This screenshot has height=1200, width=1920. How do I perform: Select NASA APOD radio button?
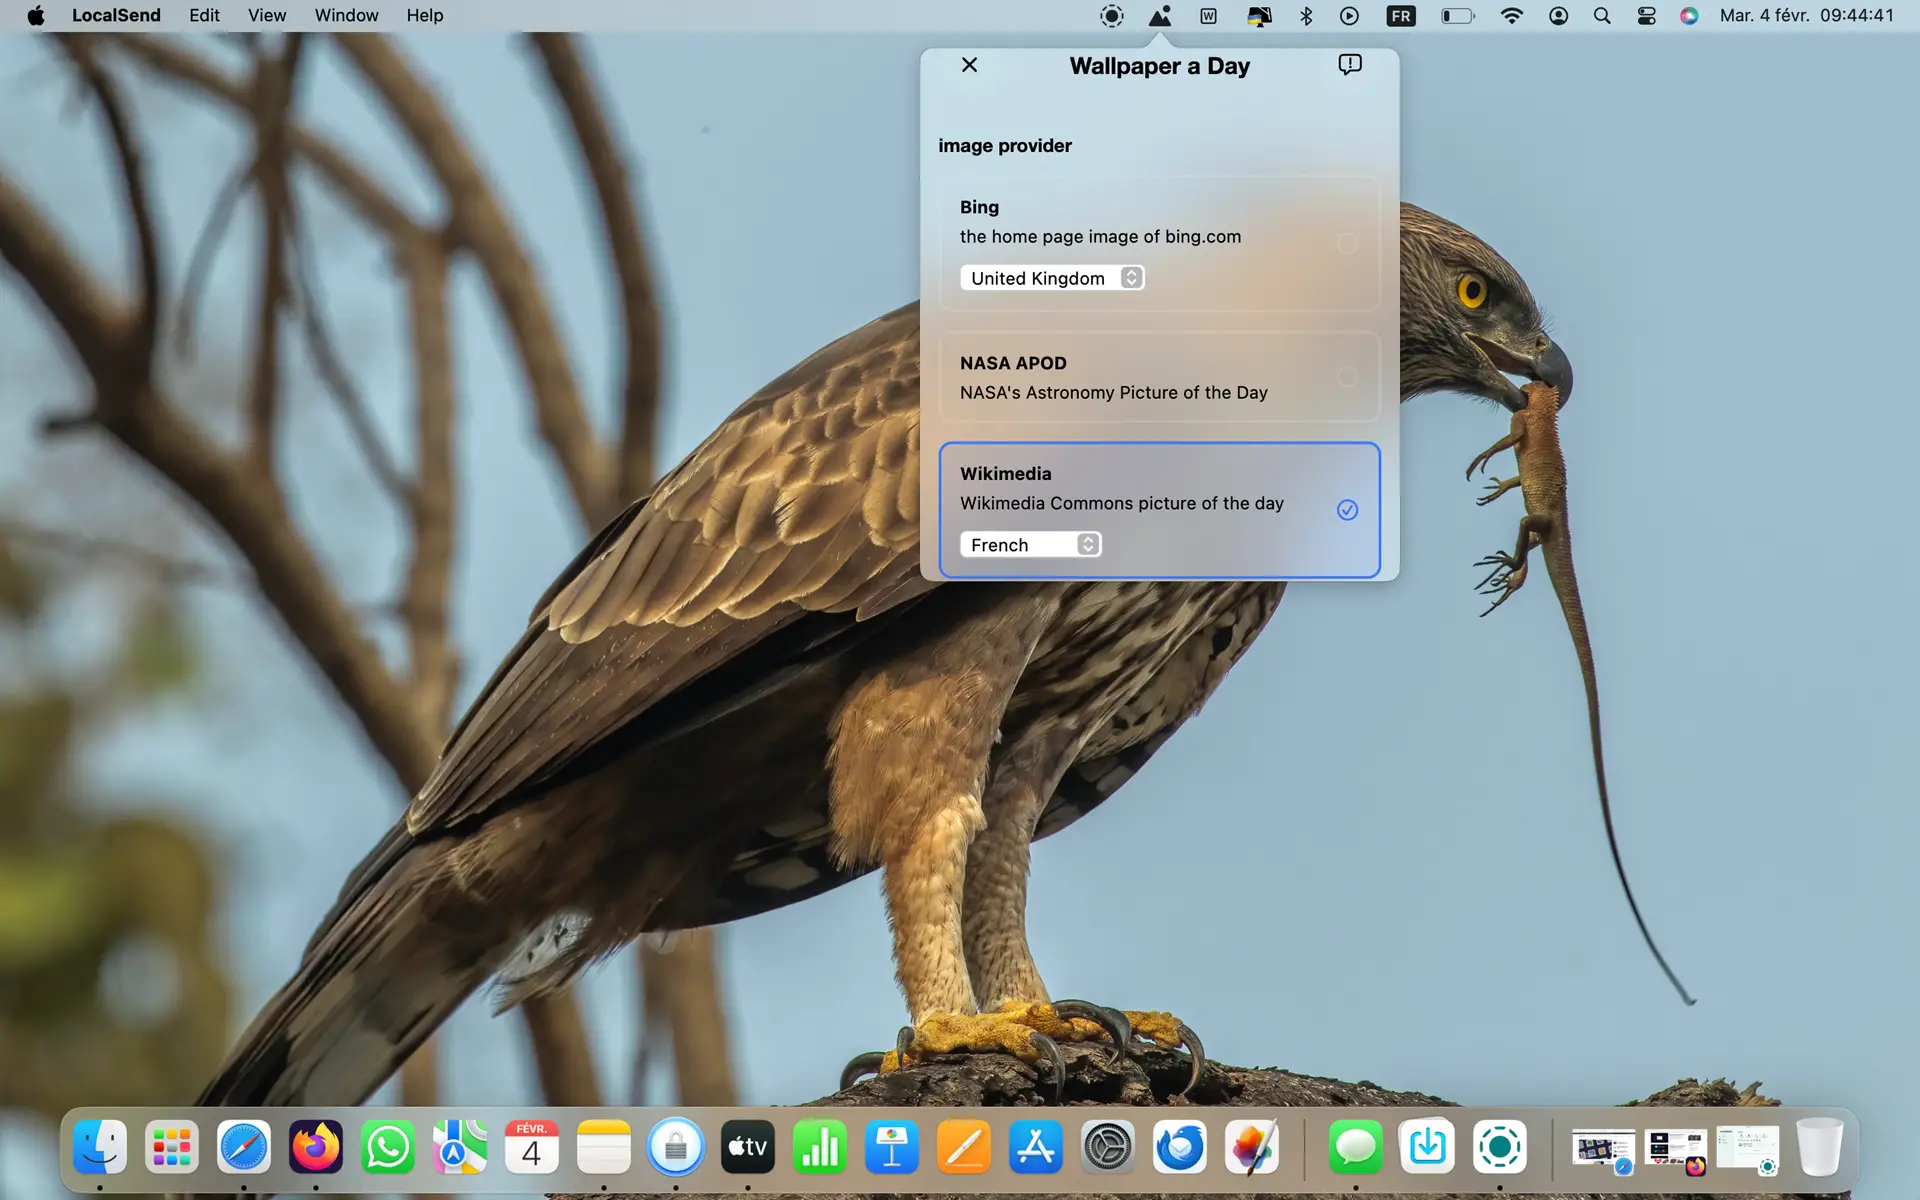pos(1347,377)
